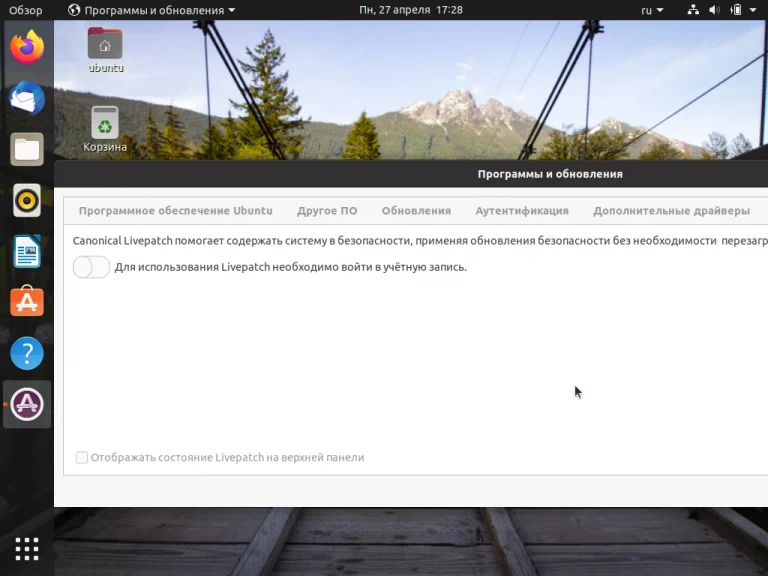Open the Help question-mark icon
Image resolution: width=768 pixels, height=576 pixels.
point(27,353)
